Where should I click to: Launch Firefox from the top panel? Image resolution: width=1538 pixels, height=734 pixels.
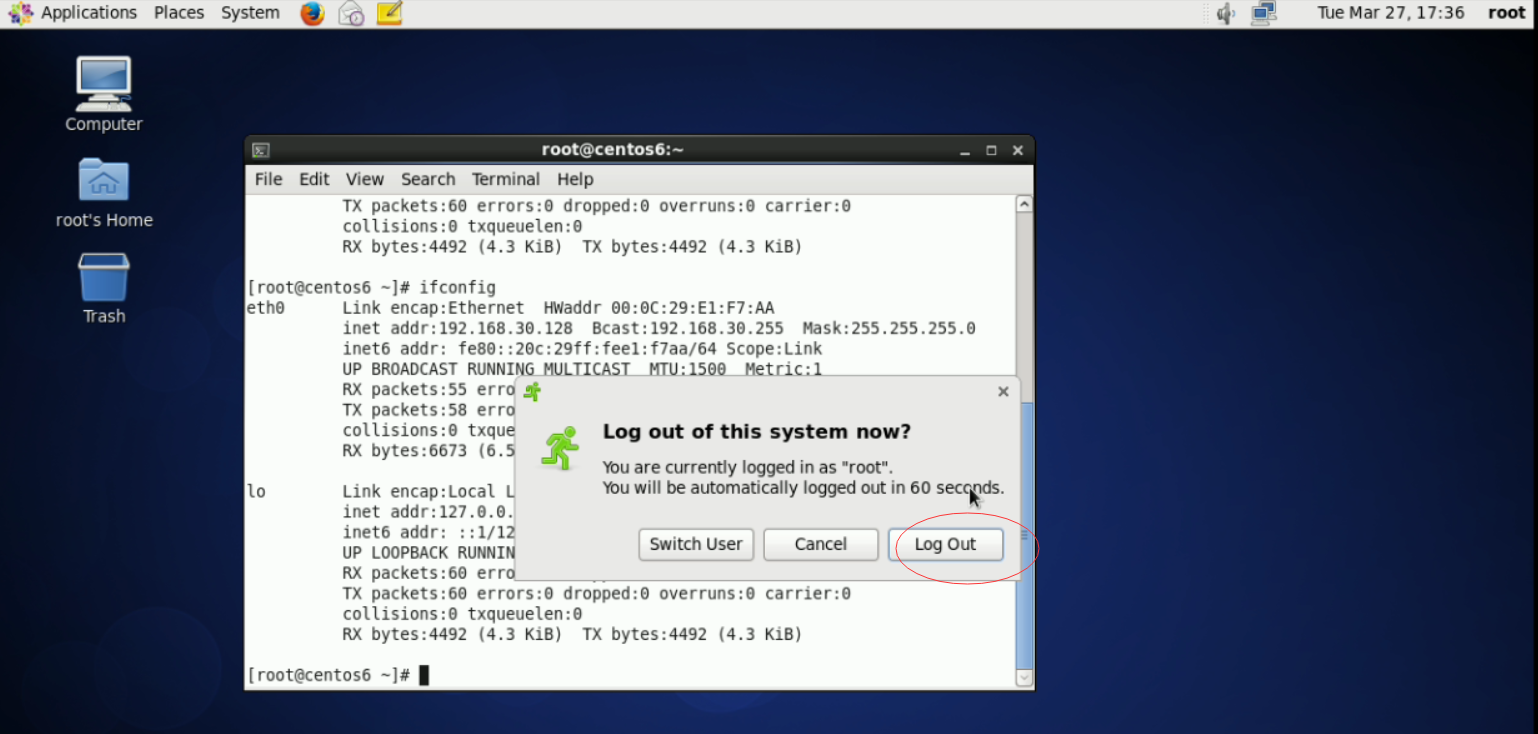[x=311, y=14]
